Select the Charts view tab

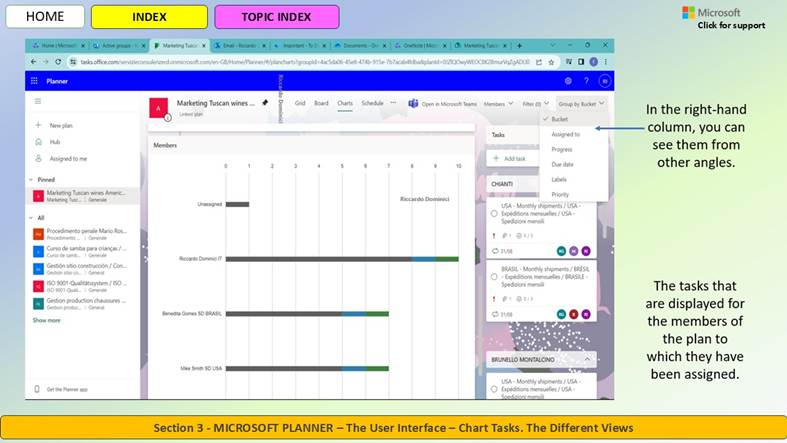(x=345, y=103)
